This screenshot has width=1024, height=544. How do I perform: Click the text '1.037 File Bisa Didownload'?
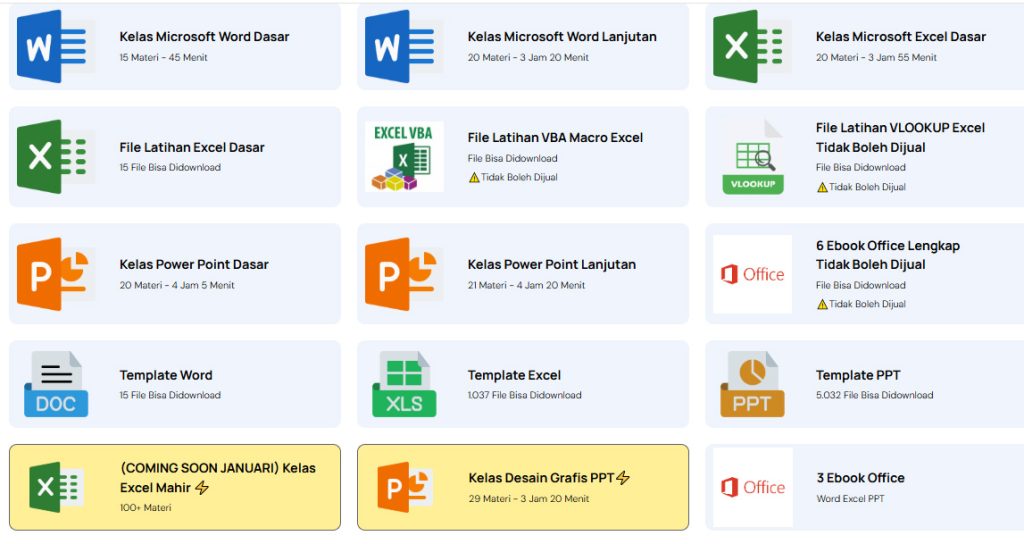point(524,395)
